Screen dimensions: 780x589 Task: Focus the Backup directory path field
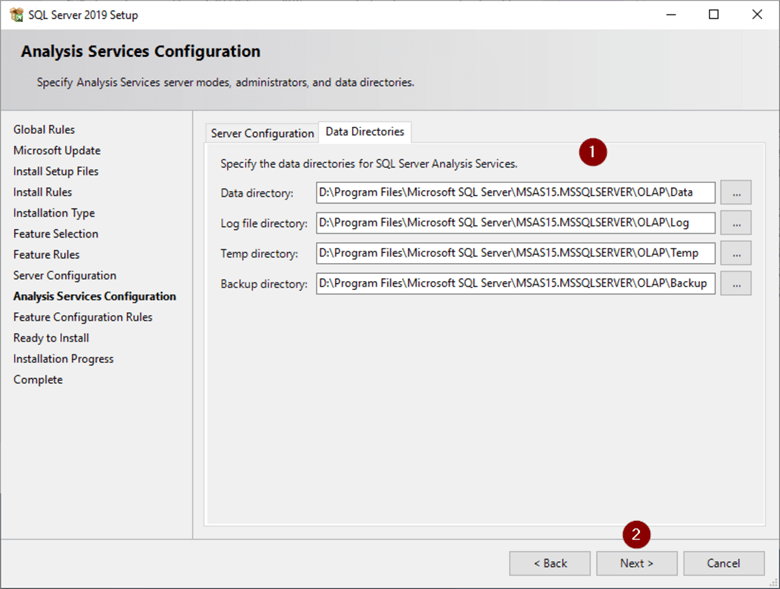515,283
